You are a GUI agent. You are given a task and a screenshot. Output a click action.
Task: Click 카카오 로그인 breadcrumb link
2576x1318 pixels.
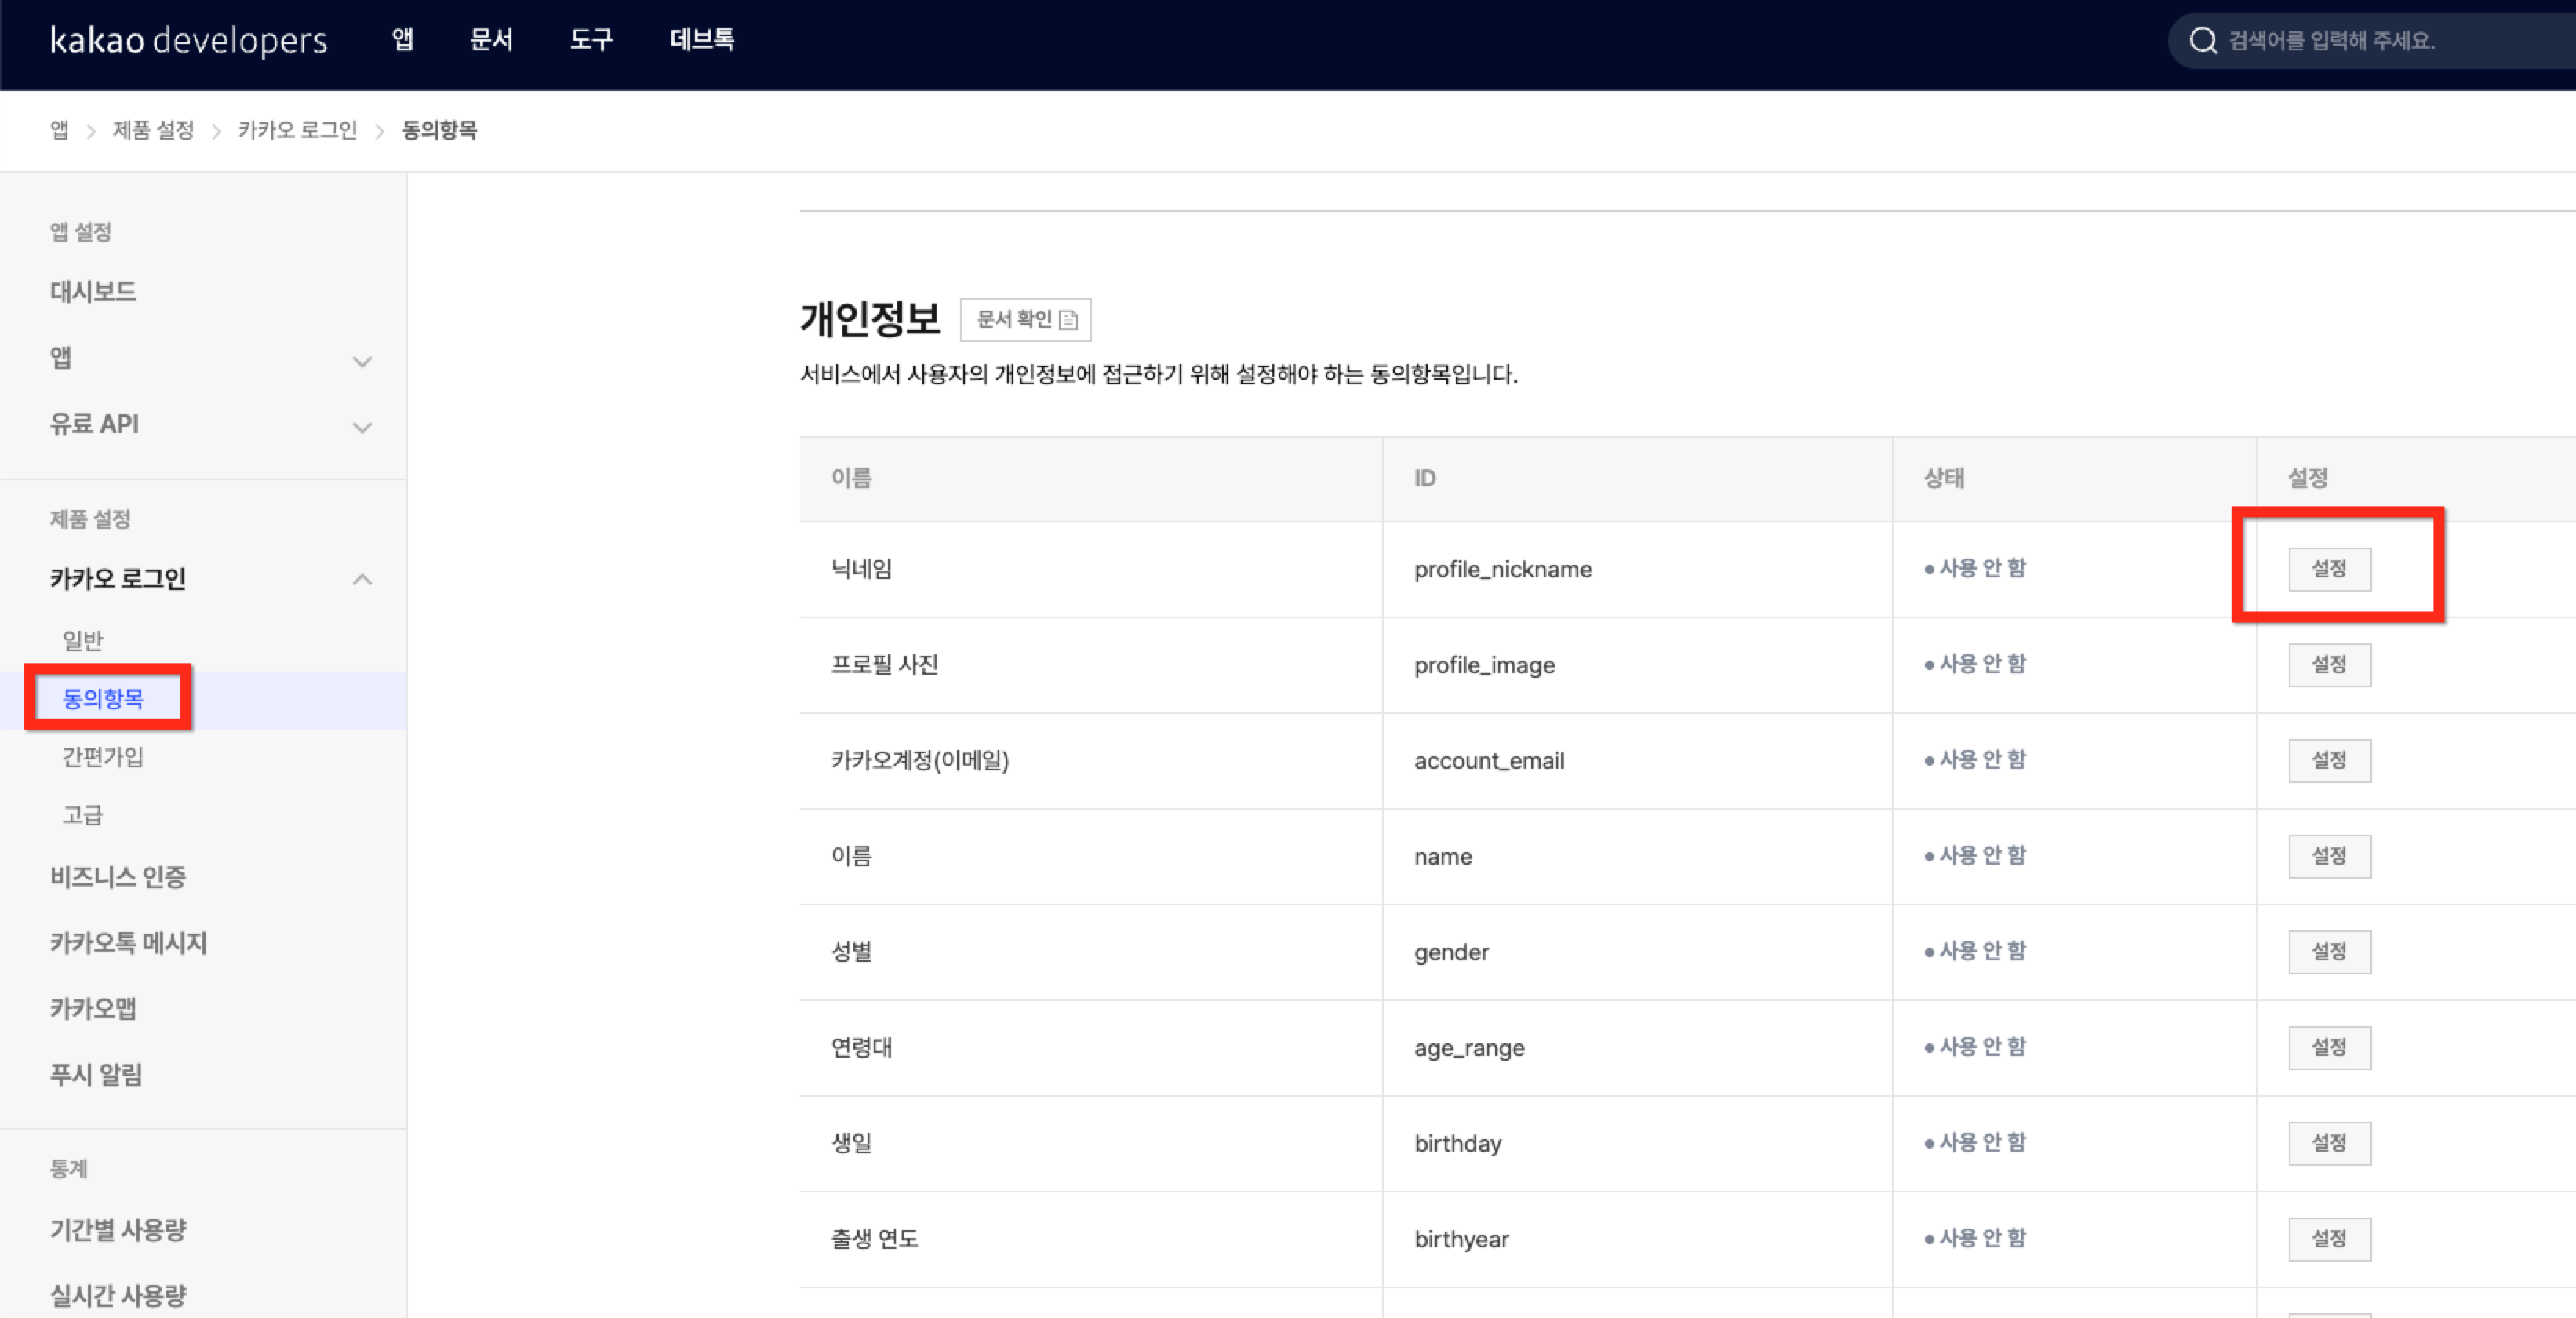coord(297,130)
